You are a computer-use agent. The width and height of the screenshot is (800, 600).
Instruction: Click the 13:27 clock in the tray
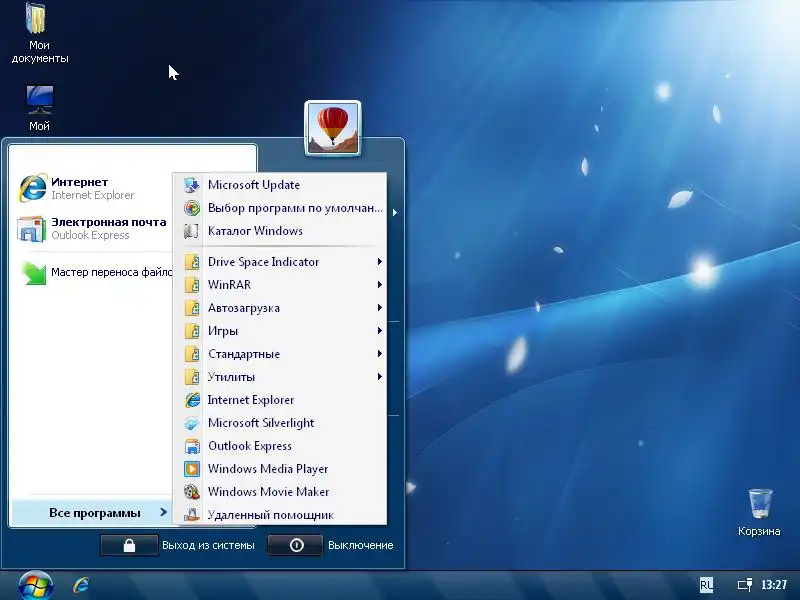tap(774, 585)
